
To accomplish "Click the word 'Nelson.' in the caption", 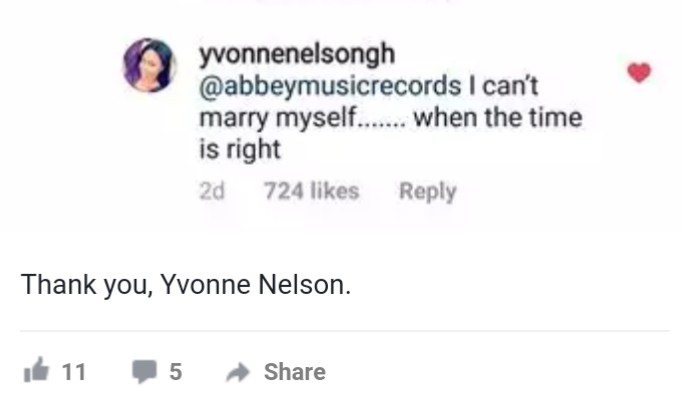I will [304, 285].
